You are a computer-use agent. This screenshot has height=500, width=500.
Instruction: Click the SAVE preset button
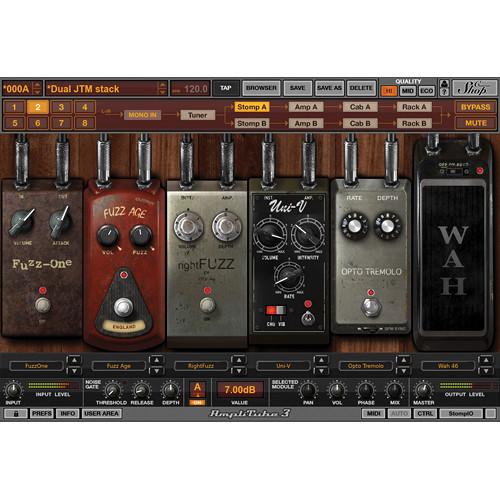[297, 88]
